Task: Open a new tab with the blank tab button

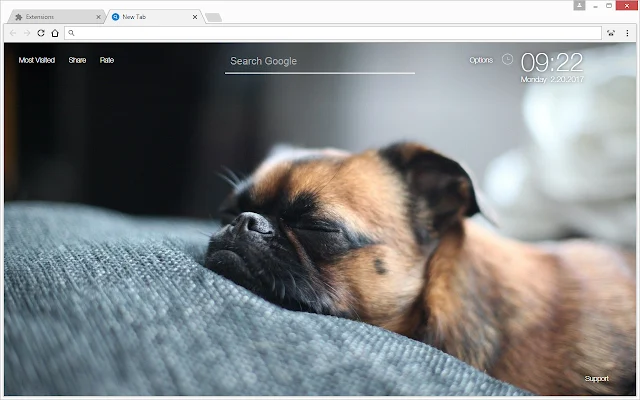Action: pos(213,17)
